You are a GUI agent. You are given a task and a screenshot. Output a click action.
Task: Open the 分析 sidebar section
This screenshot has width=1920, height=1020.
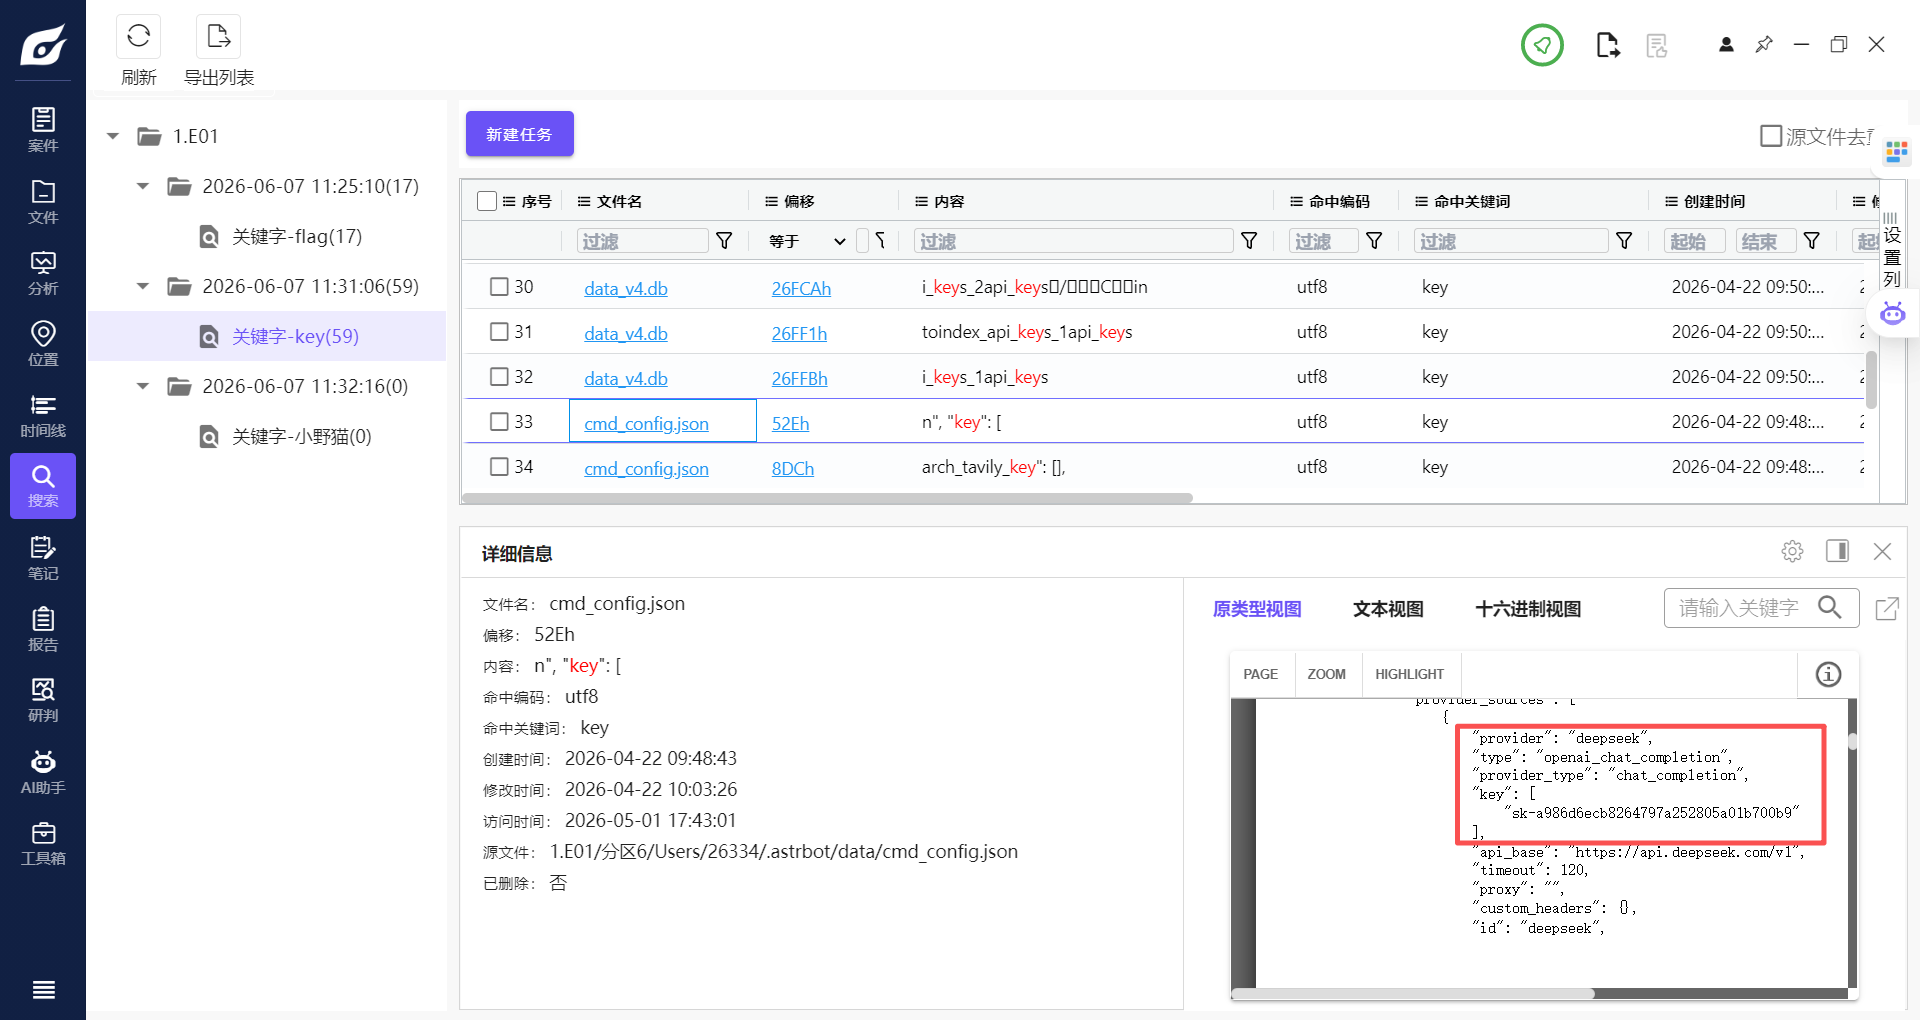click(43, 272)
